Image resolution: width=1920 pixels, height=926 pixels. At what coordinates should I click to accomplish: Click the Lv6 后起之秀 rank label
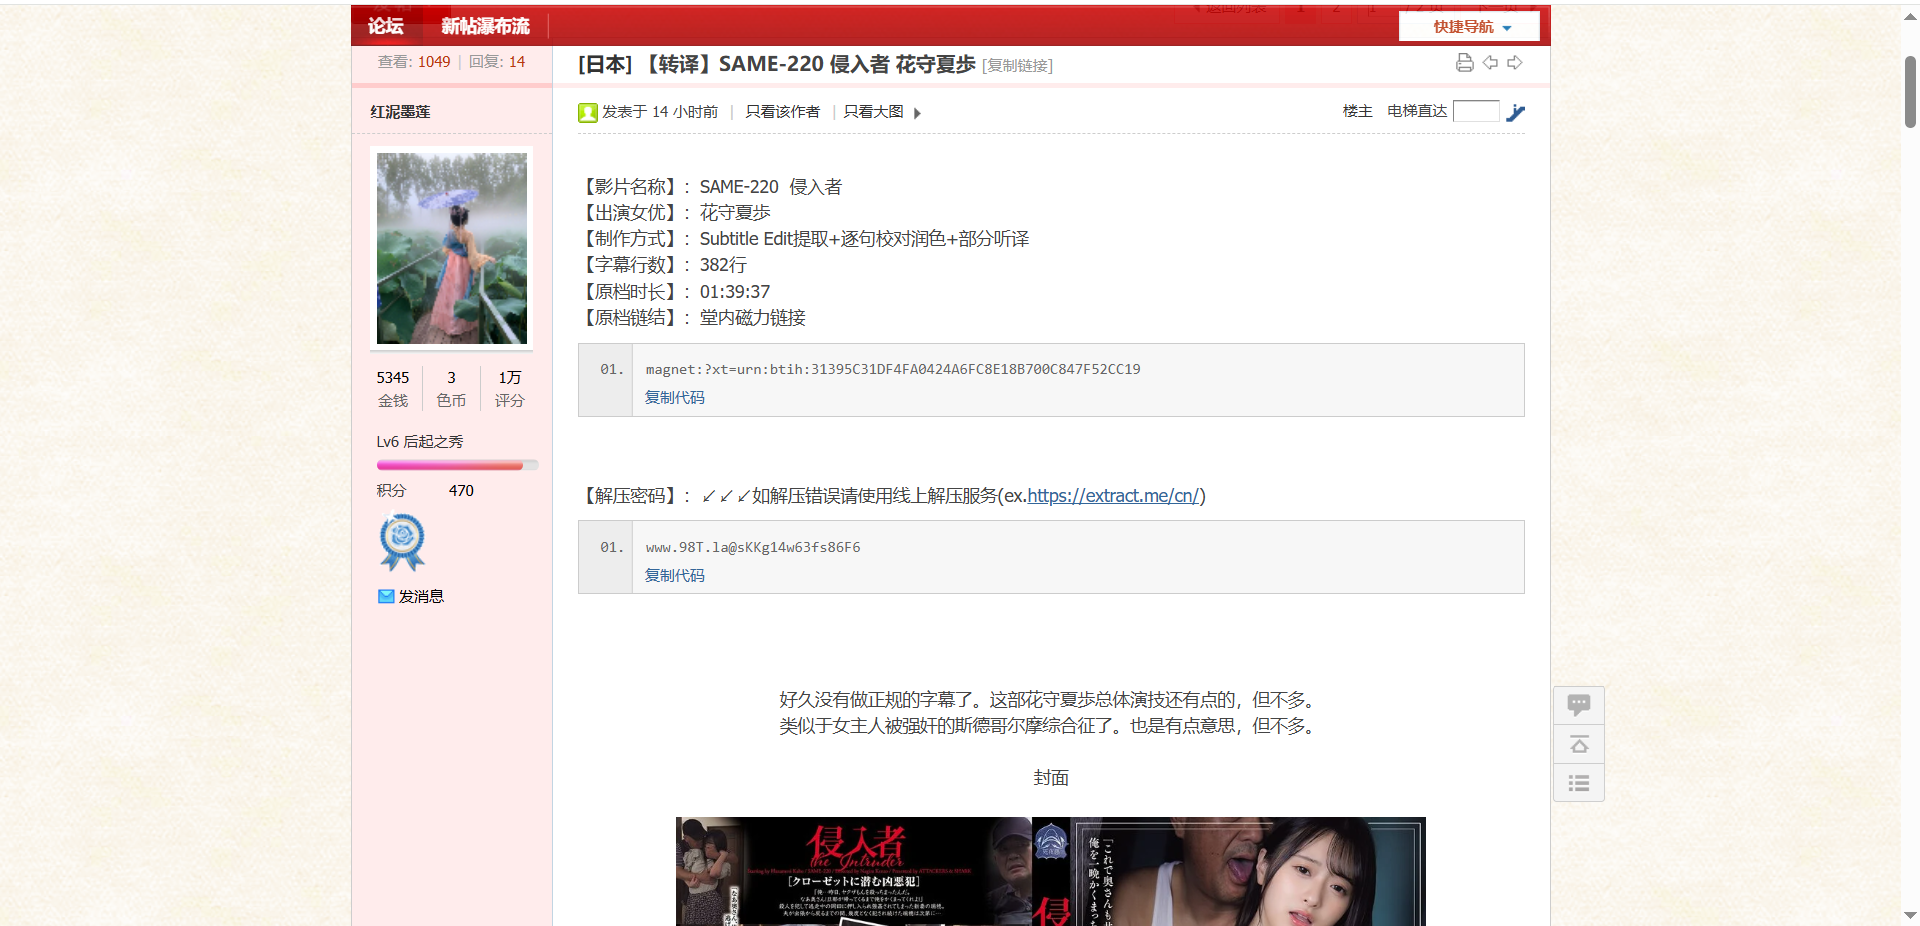[419, 442]
